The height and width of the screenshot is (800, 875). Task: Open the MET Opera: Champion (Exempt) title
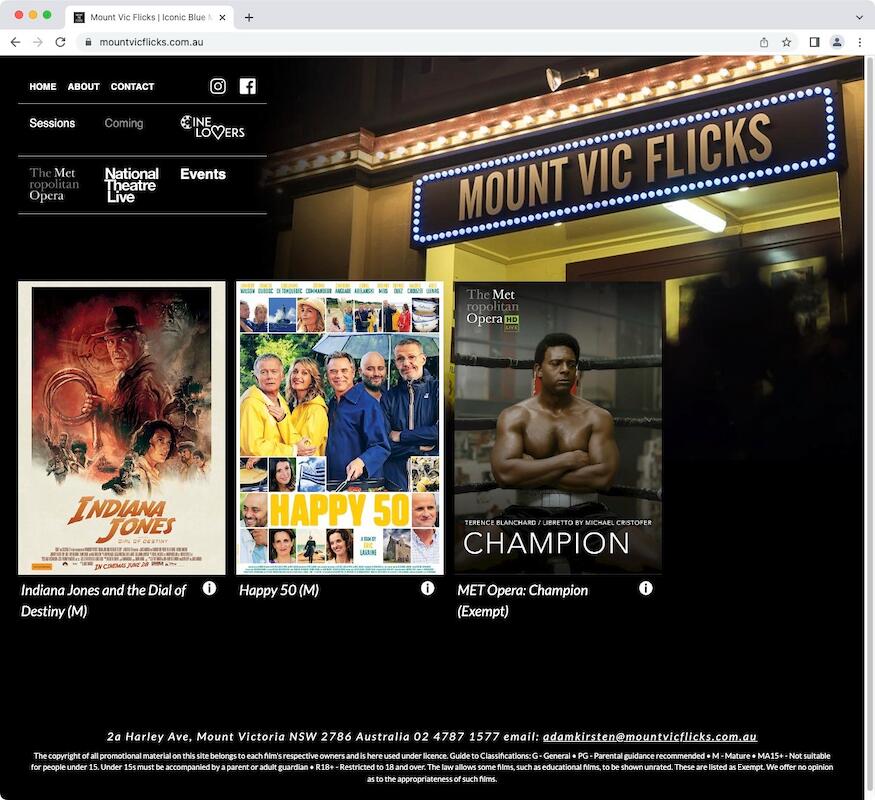coord(522,600)
